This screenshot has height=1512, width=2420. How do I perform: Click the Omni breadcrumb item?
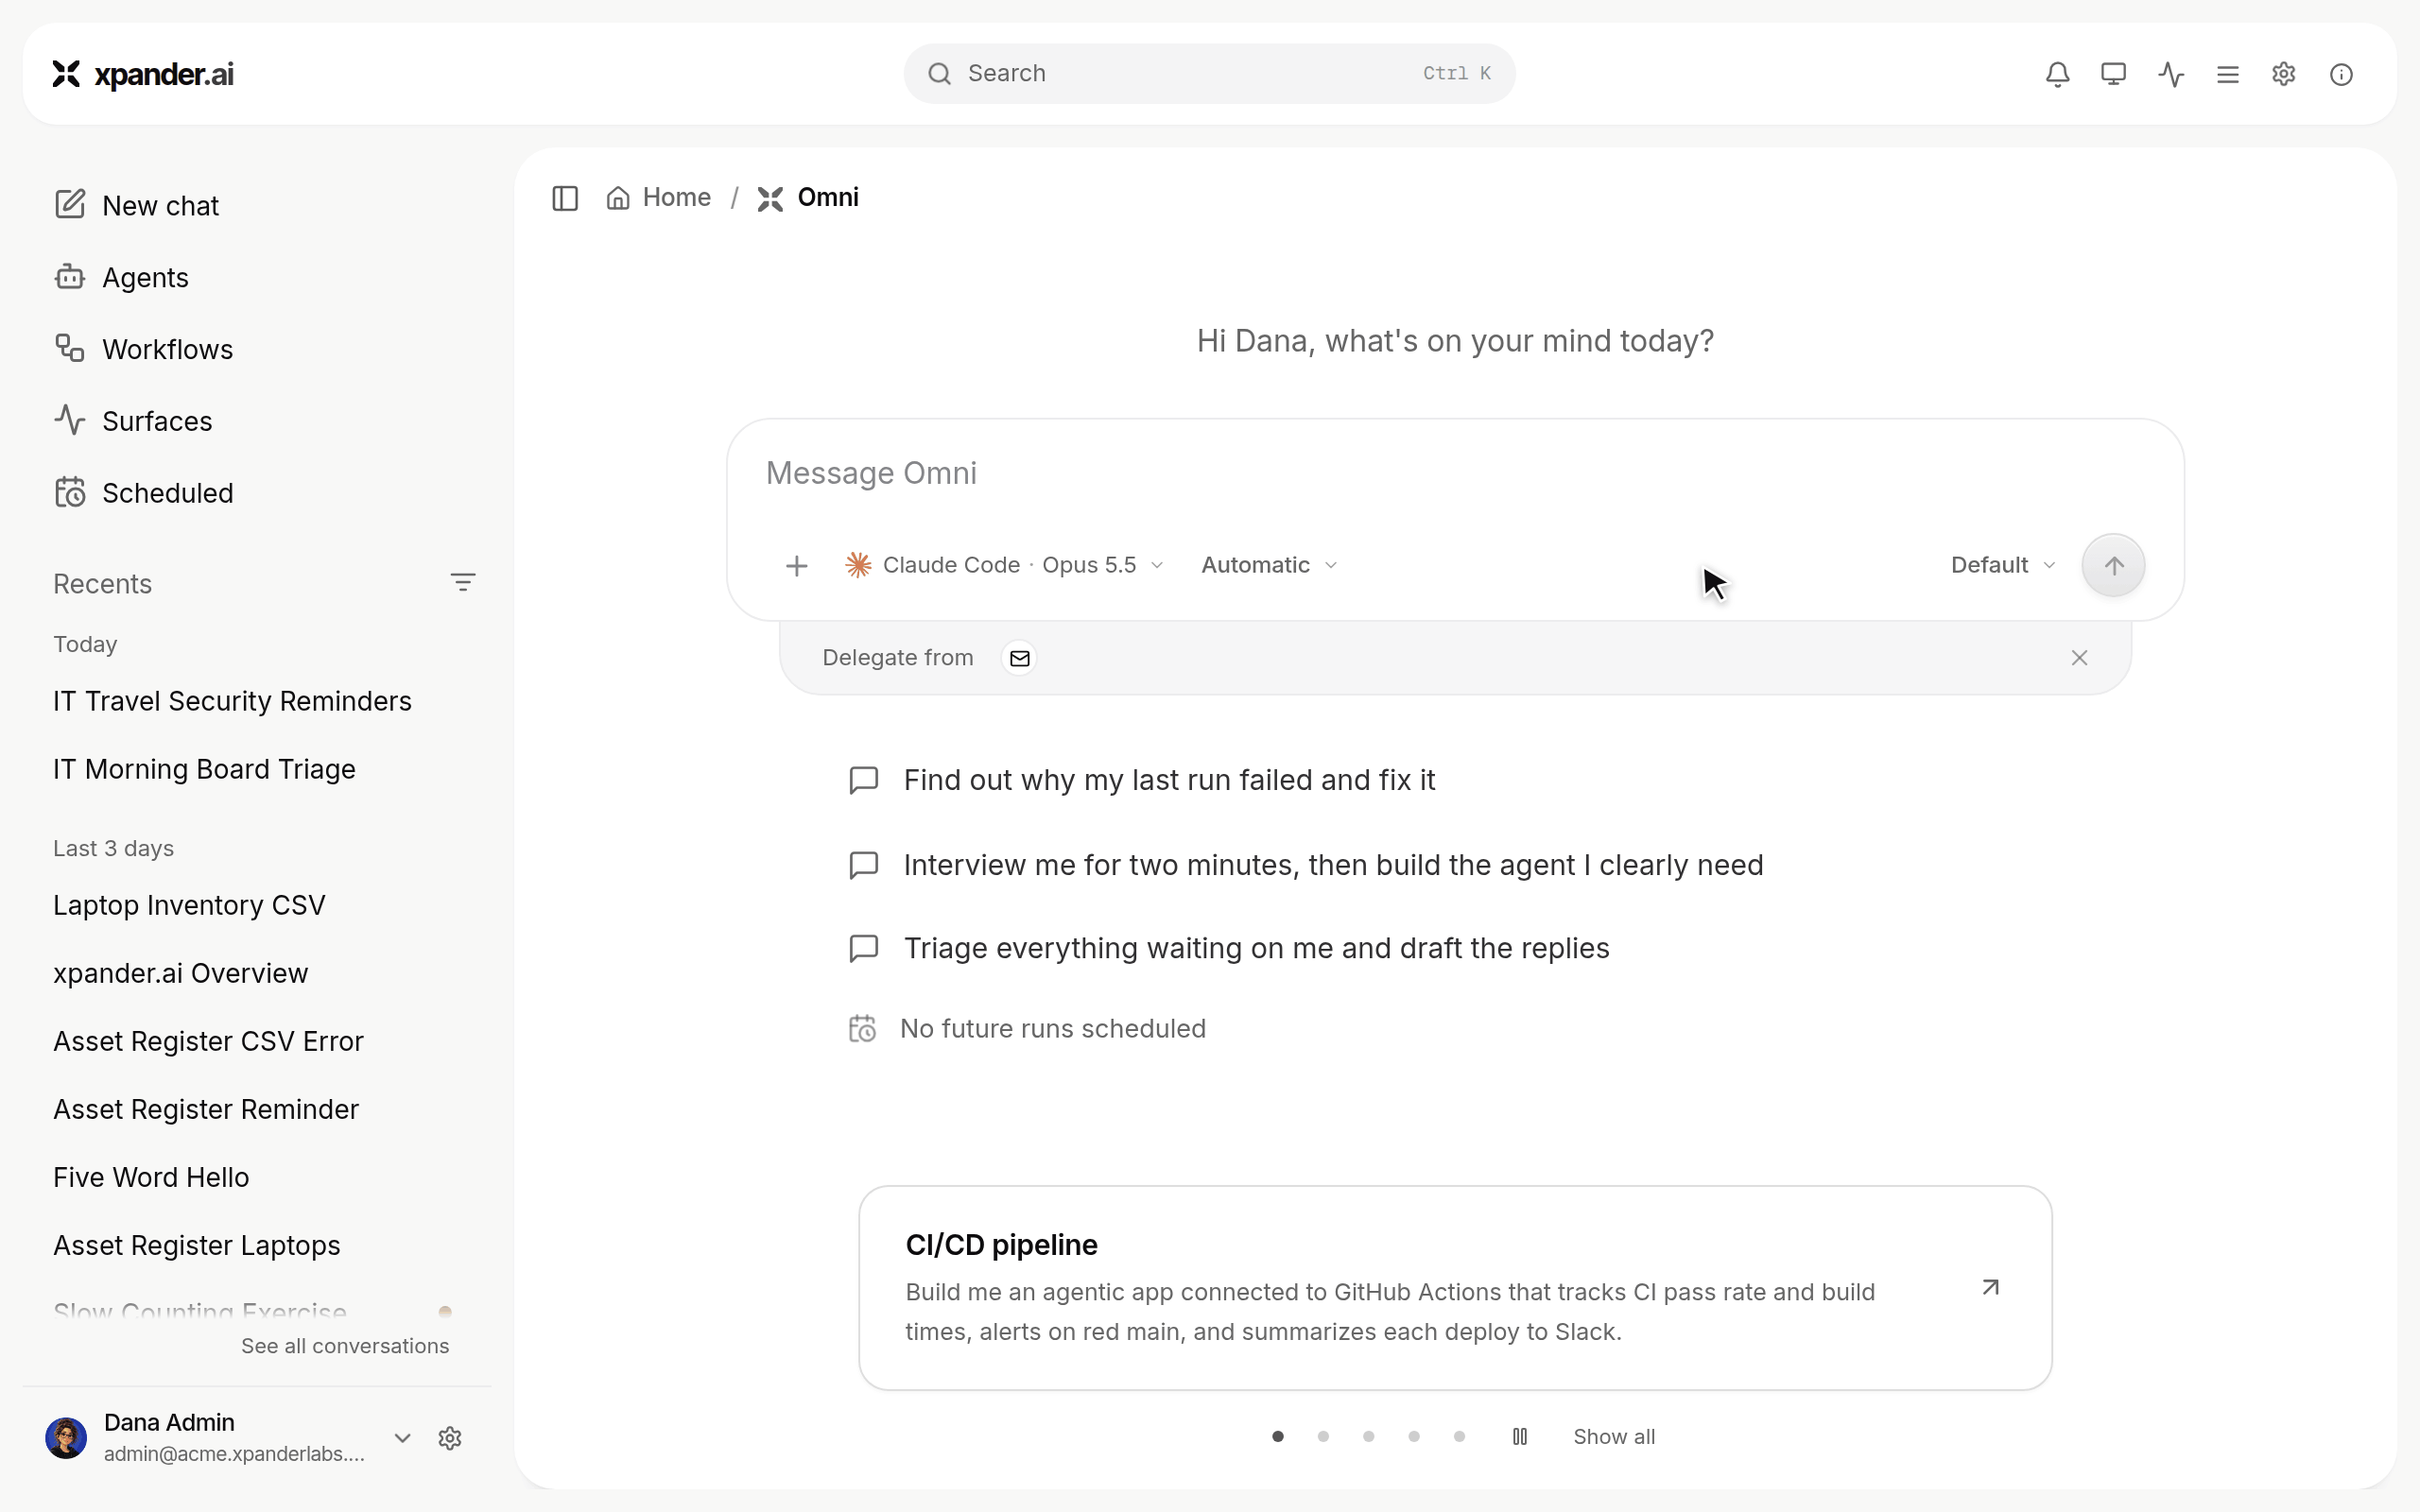click(x=808, y=198)
